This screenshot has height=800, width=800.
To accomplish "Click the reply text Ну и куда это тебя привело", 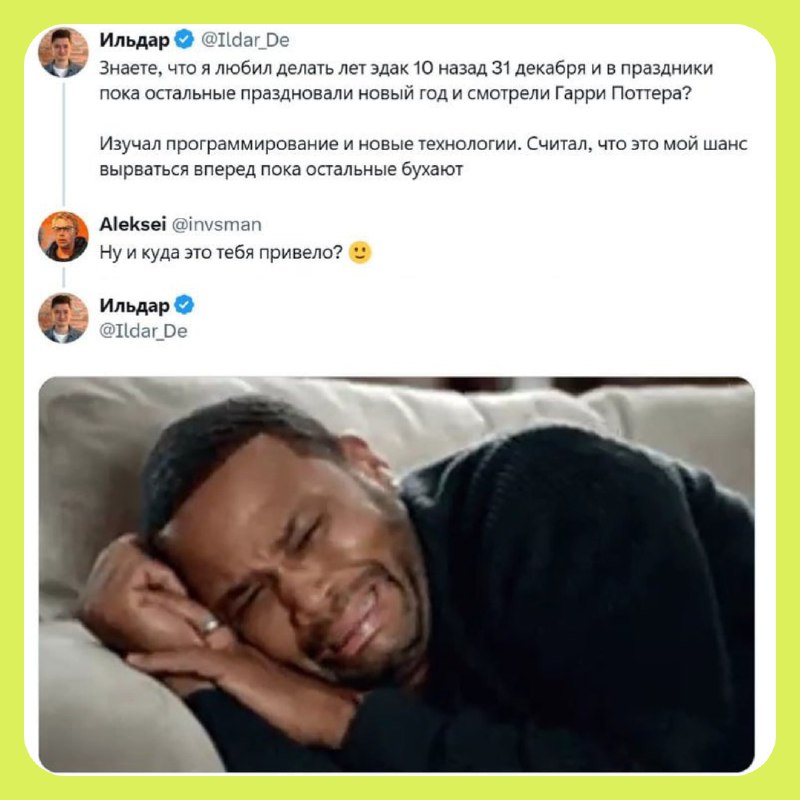I will (x=221, y=253).
